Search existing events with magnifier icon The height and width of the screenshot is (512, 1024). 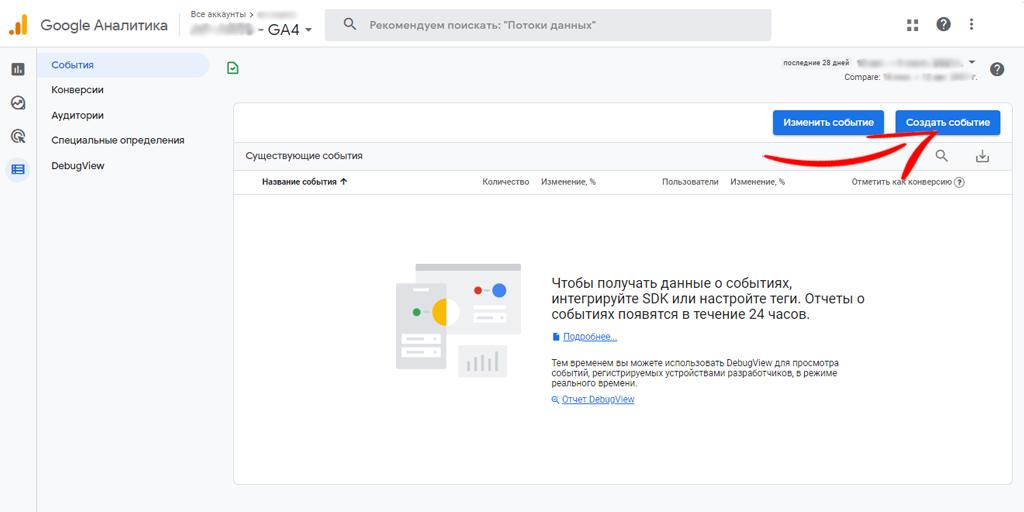(x=941, y=156)
